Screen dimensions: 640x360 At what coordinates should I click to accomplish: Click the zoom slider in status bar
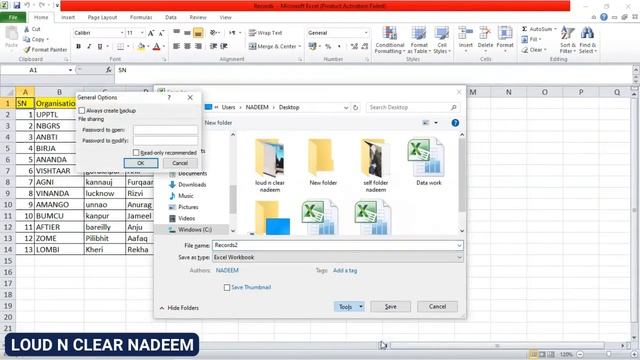pos(608,355)
